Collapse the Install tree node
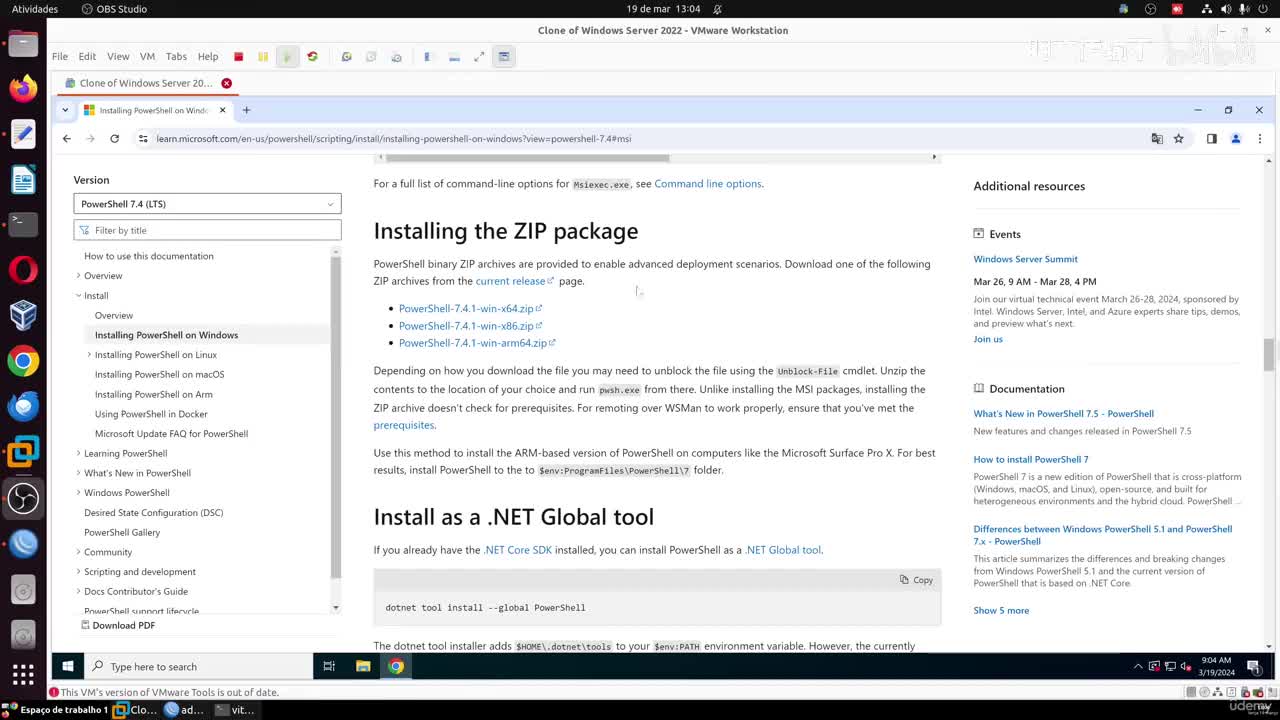1280x720 pixels. click(78, 295)
